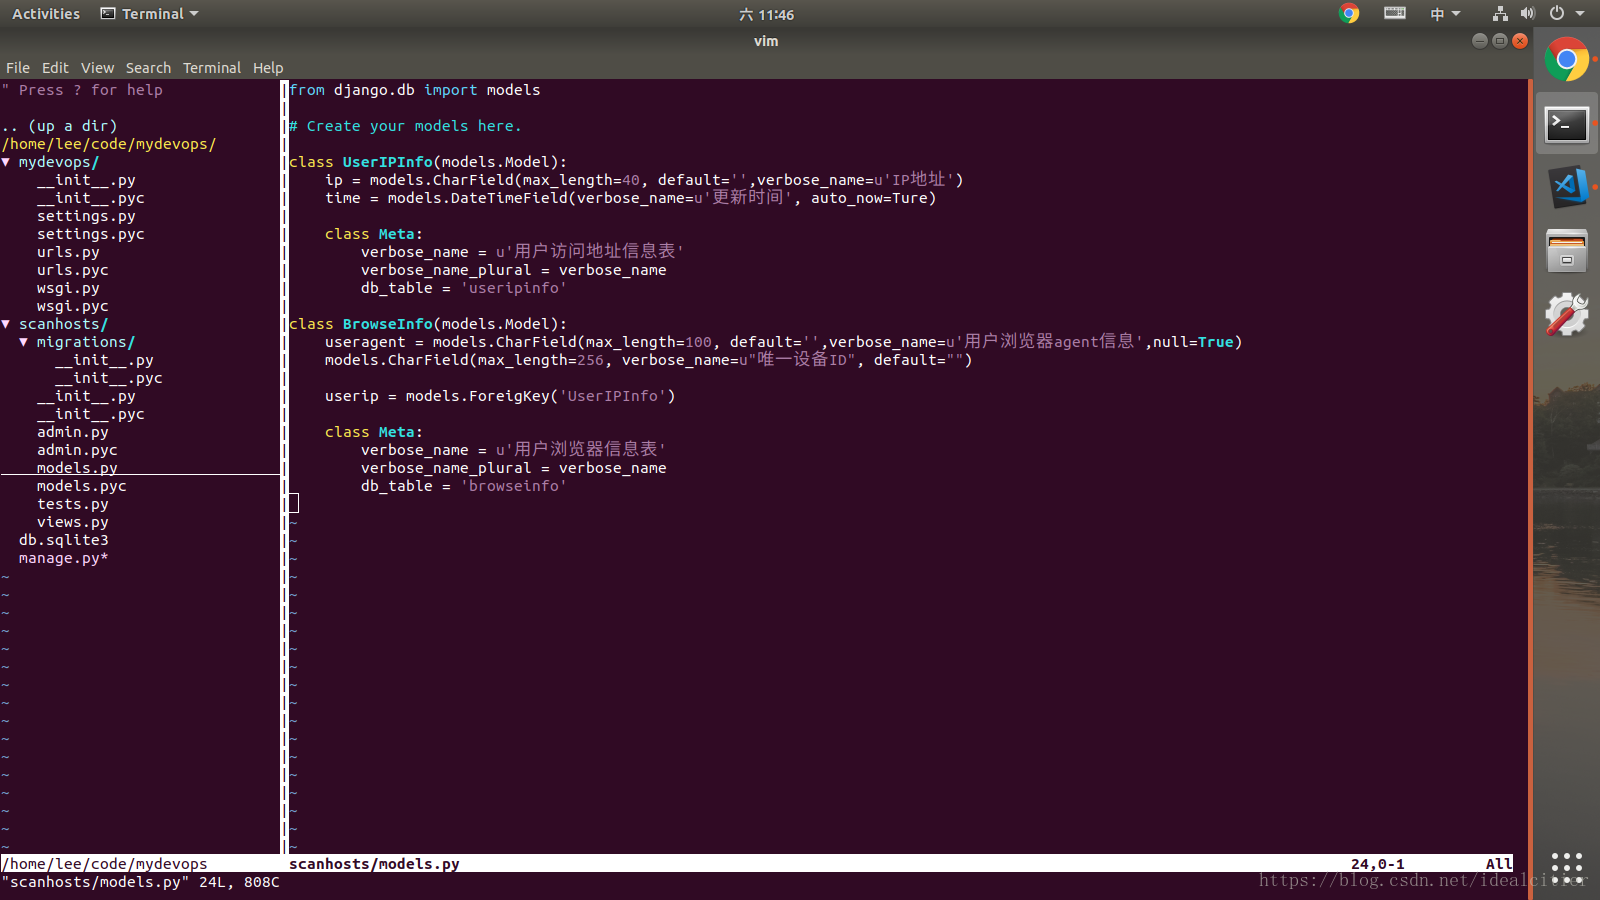Open Google Chrome from the dock

pyautogui.click(x=1566, y=61)
